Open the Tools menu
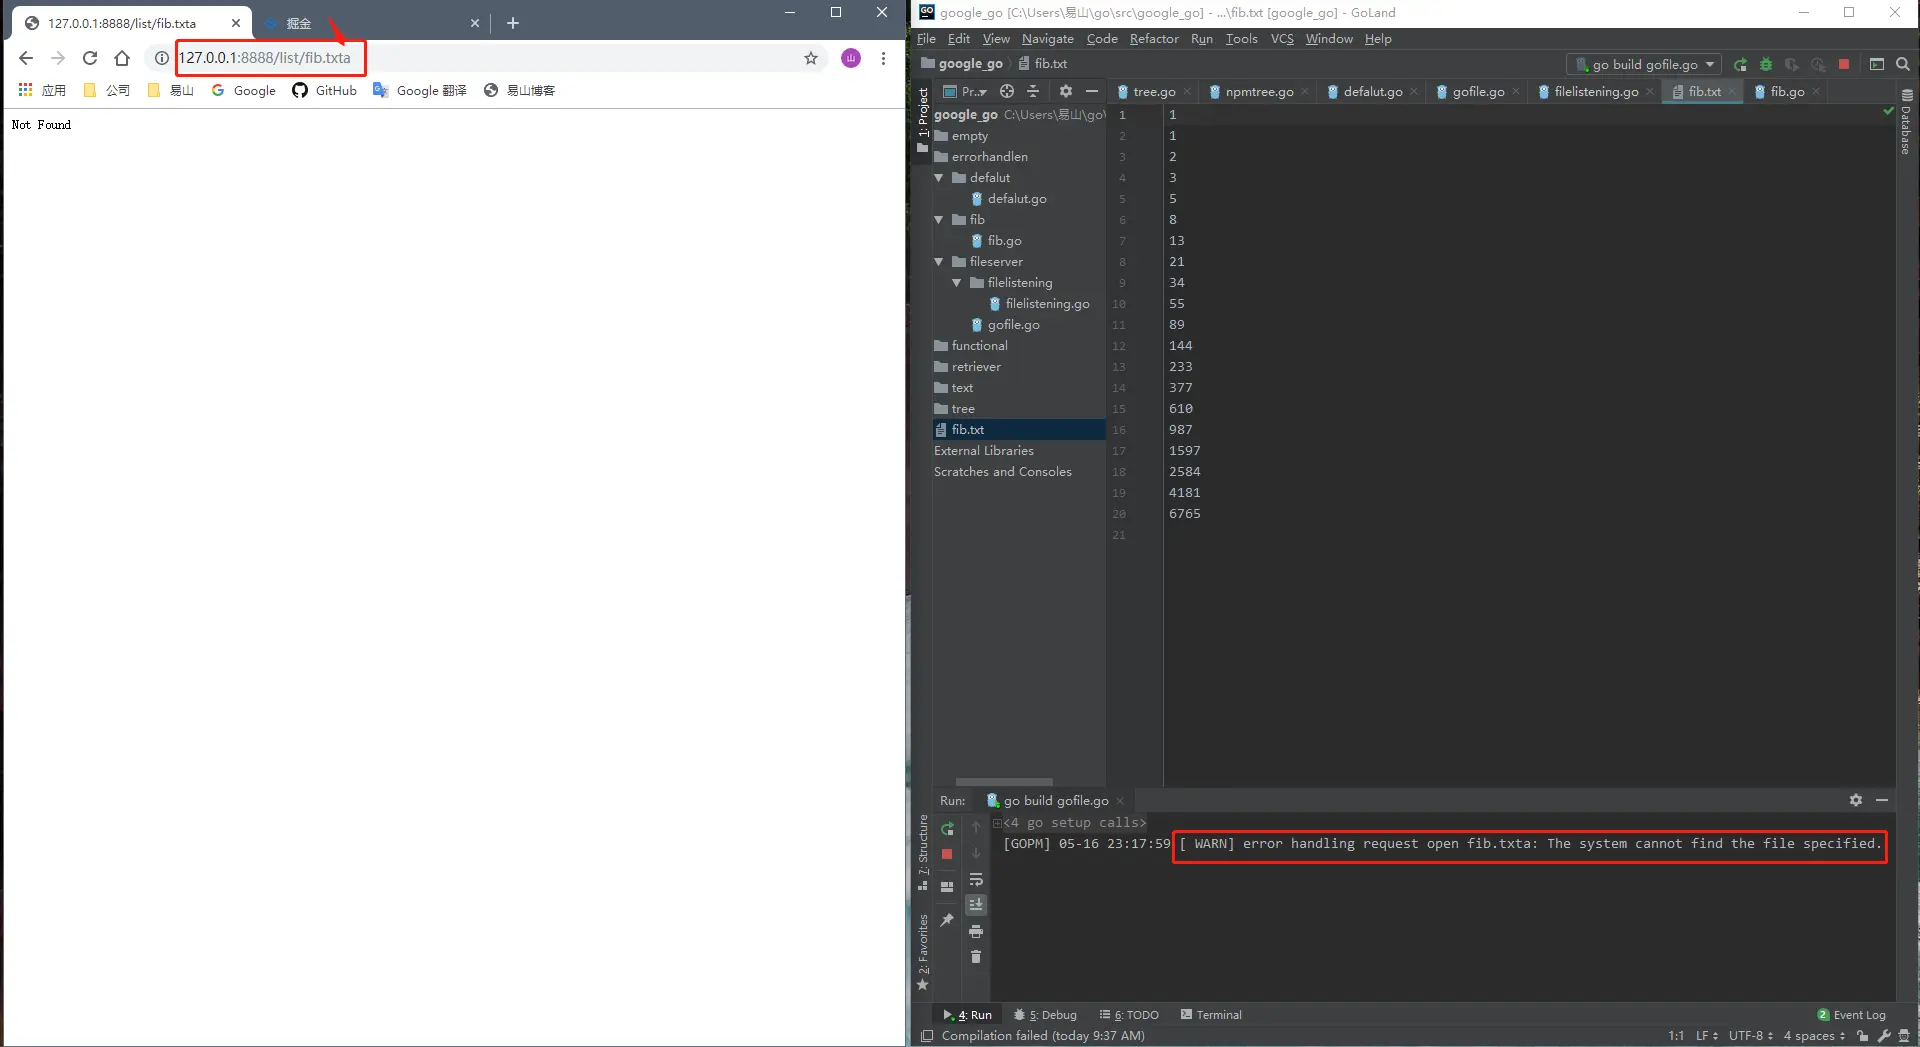1920x1047 pixels. pyautogui.click(x=1241, y=39)
